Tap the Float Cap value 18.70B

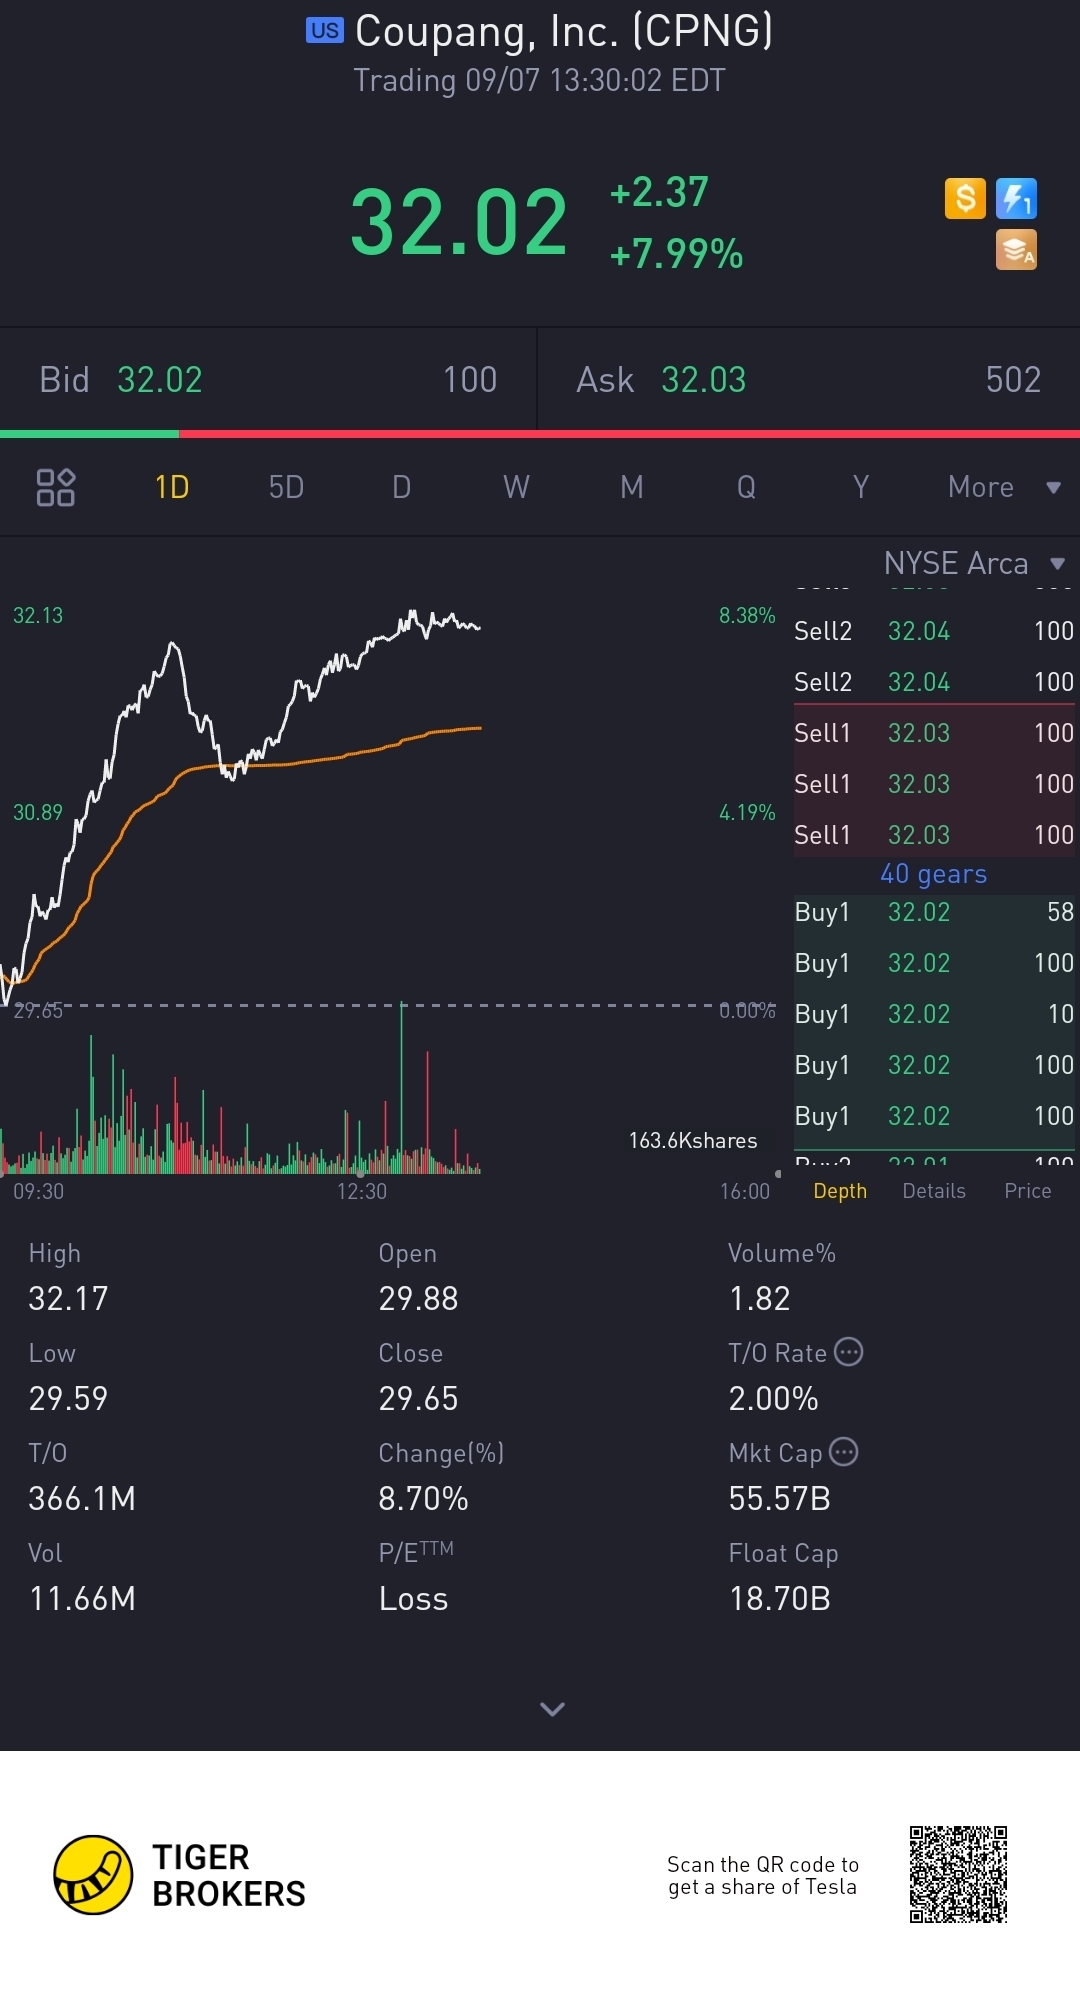coord(780,1599)
